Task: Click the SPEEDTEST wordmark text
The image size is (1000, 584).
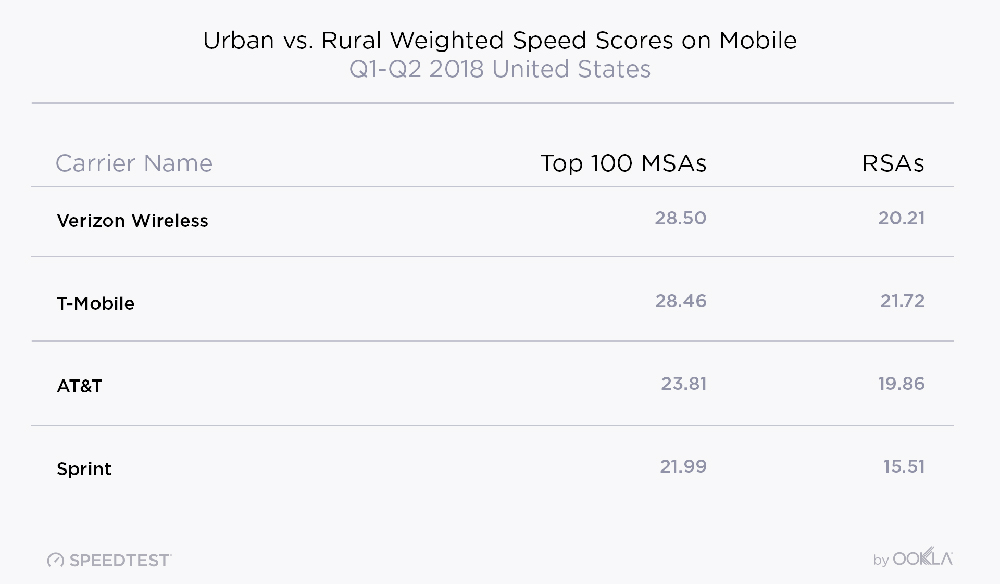Action: tap(120, 560)
